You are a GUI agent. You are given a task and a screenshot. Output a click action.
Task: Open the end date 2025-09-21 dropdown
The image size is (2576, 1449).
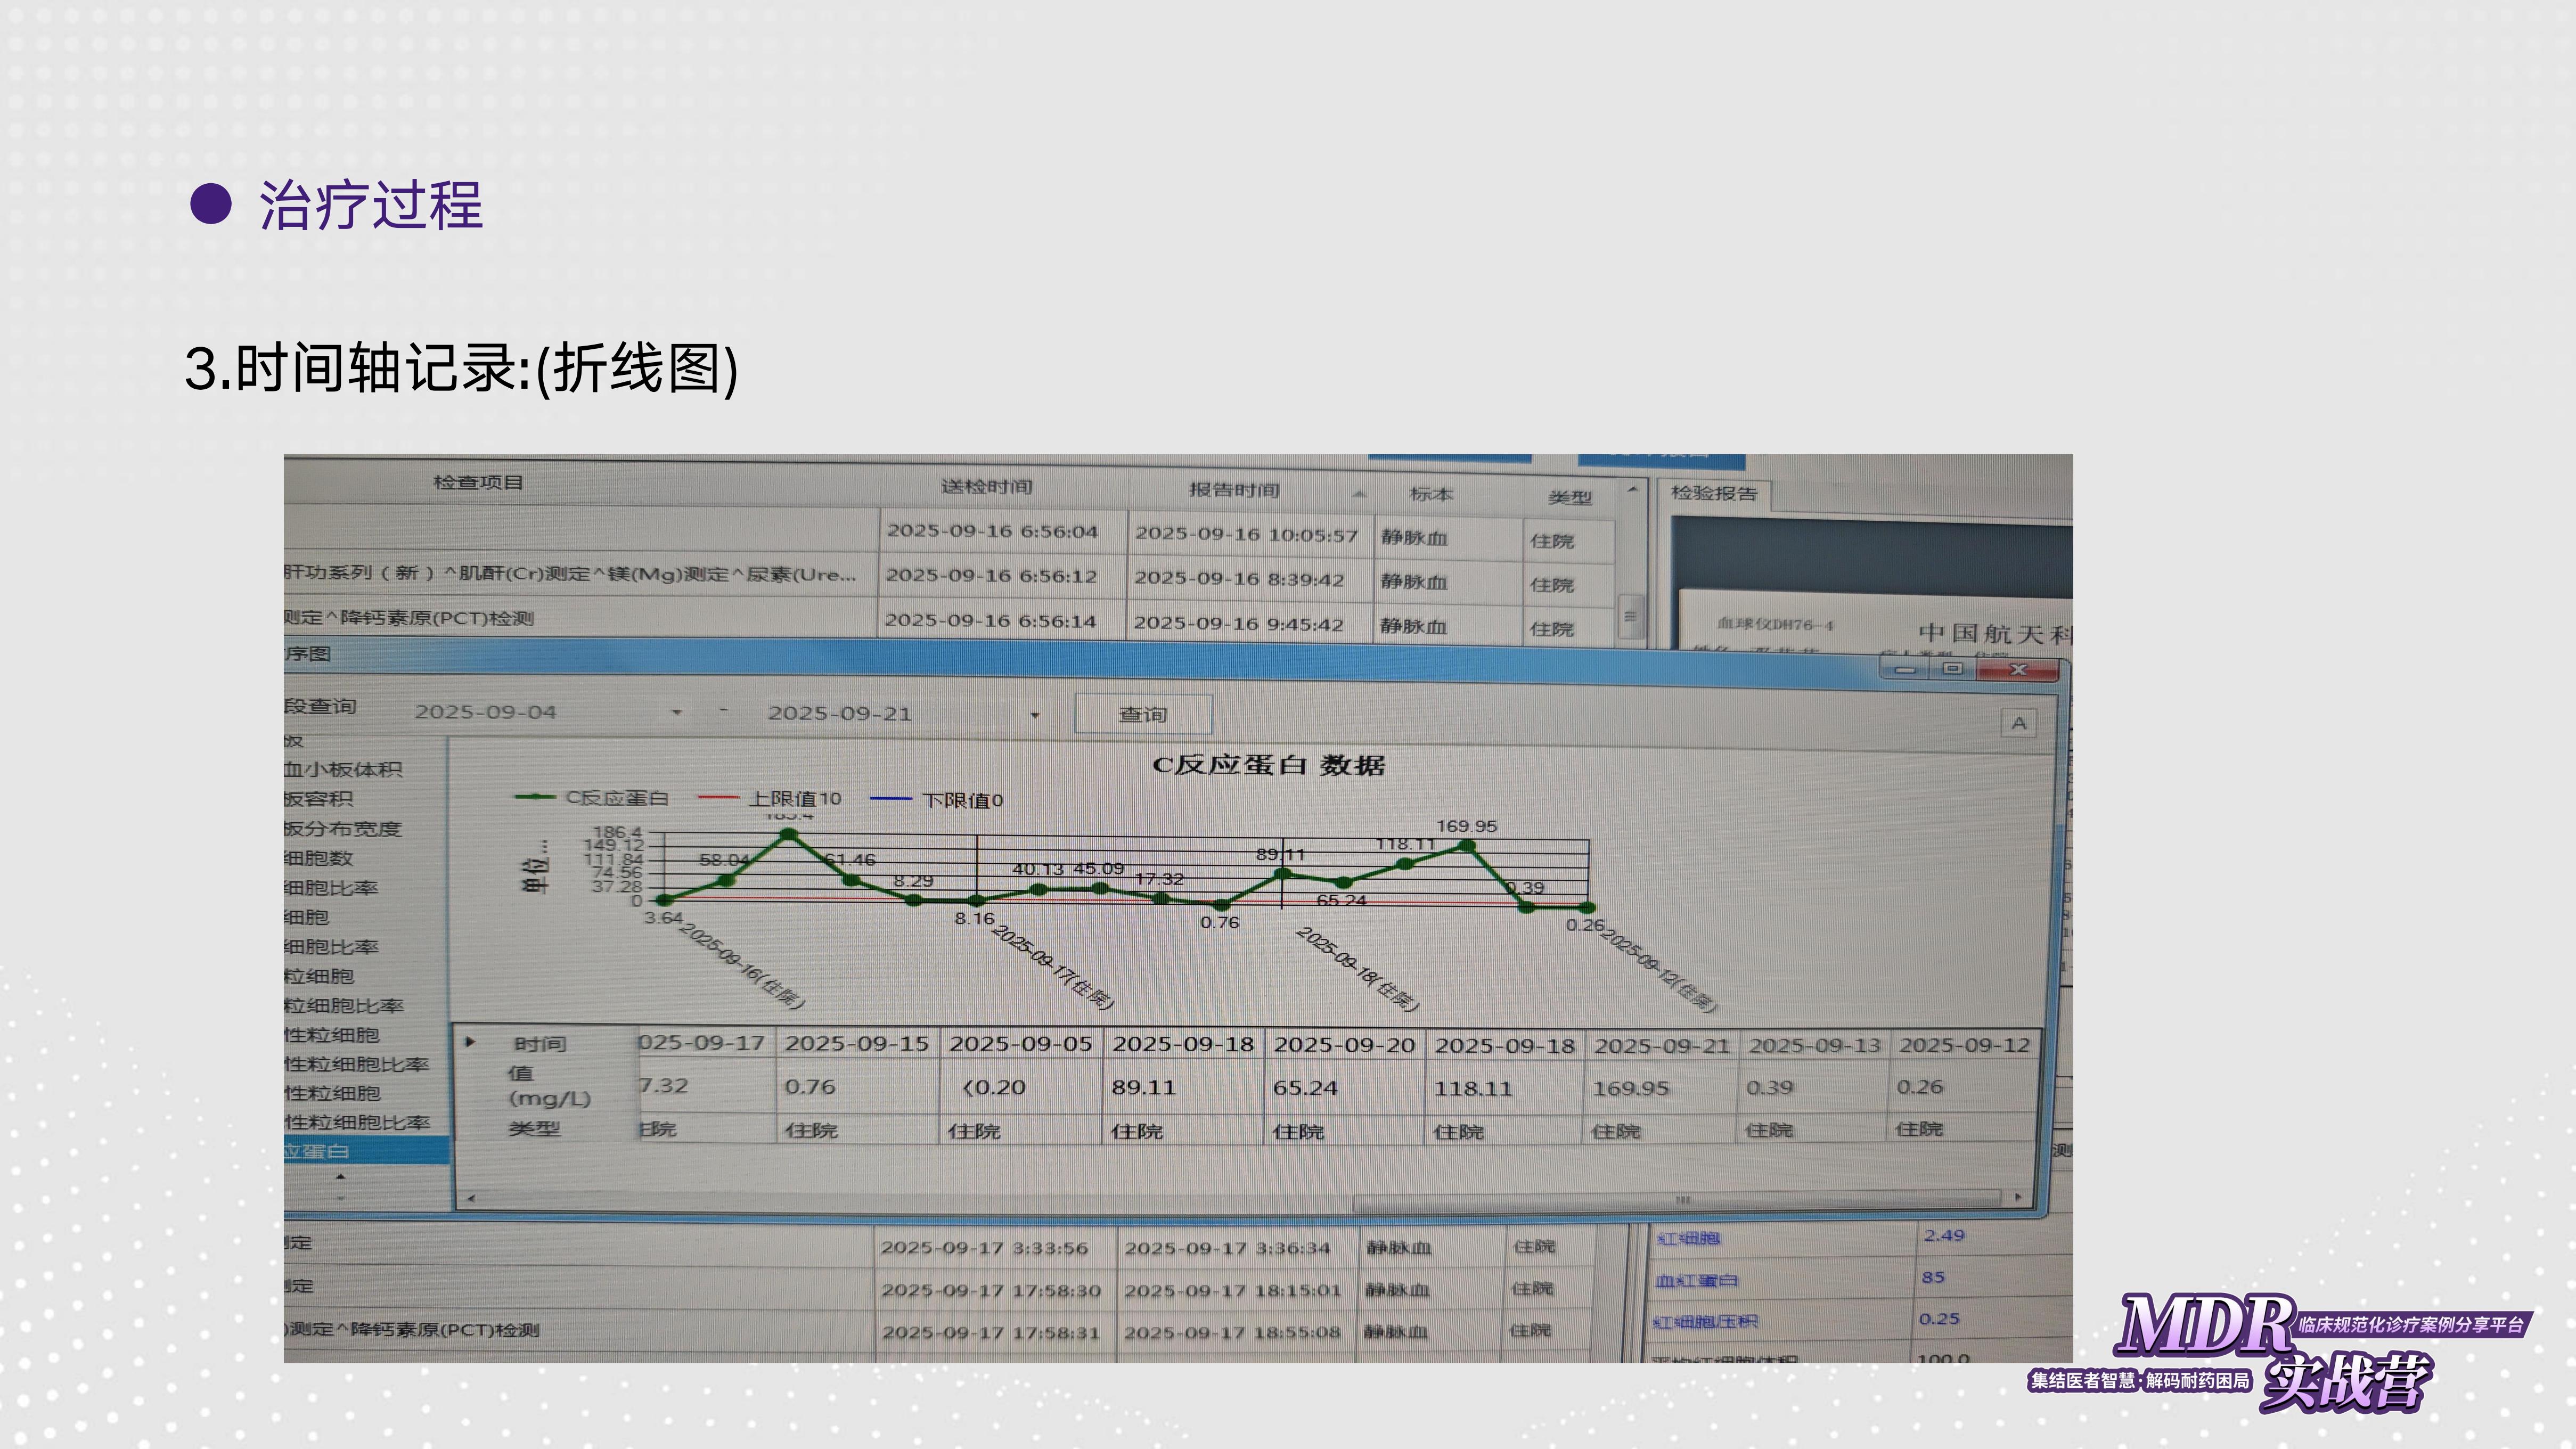pos(1035,714)
